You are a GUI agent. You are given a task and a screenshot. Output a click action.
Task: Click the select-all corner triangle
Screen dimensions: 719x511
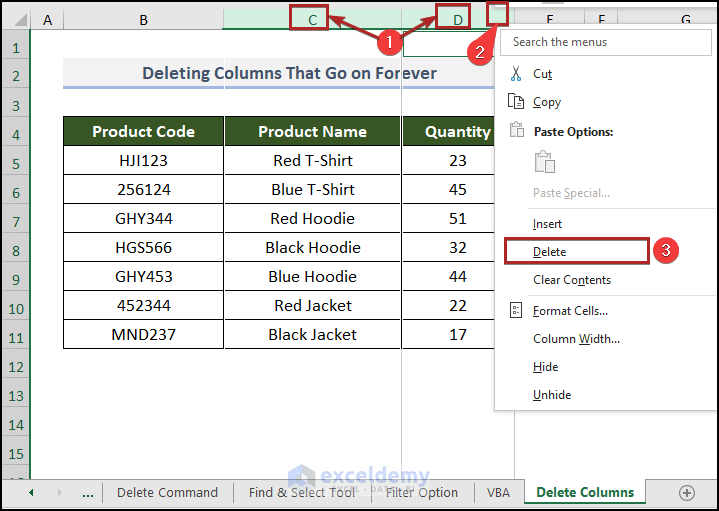(x=21, y=20)
